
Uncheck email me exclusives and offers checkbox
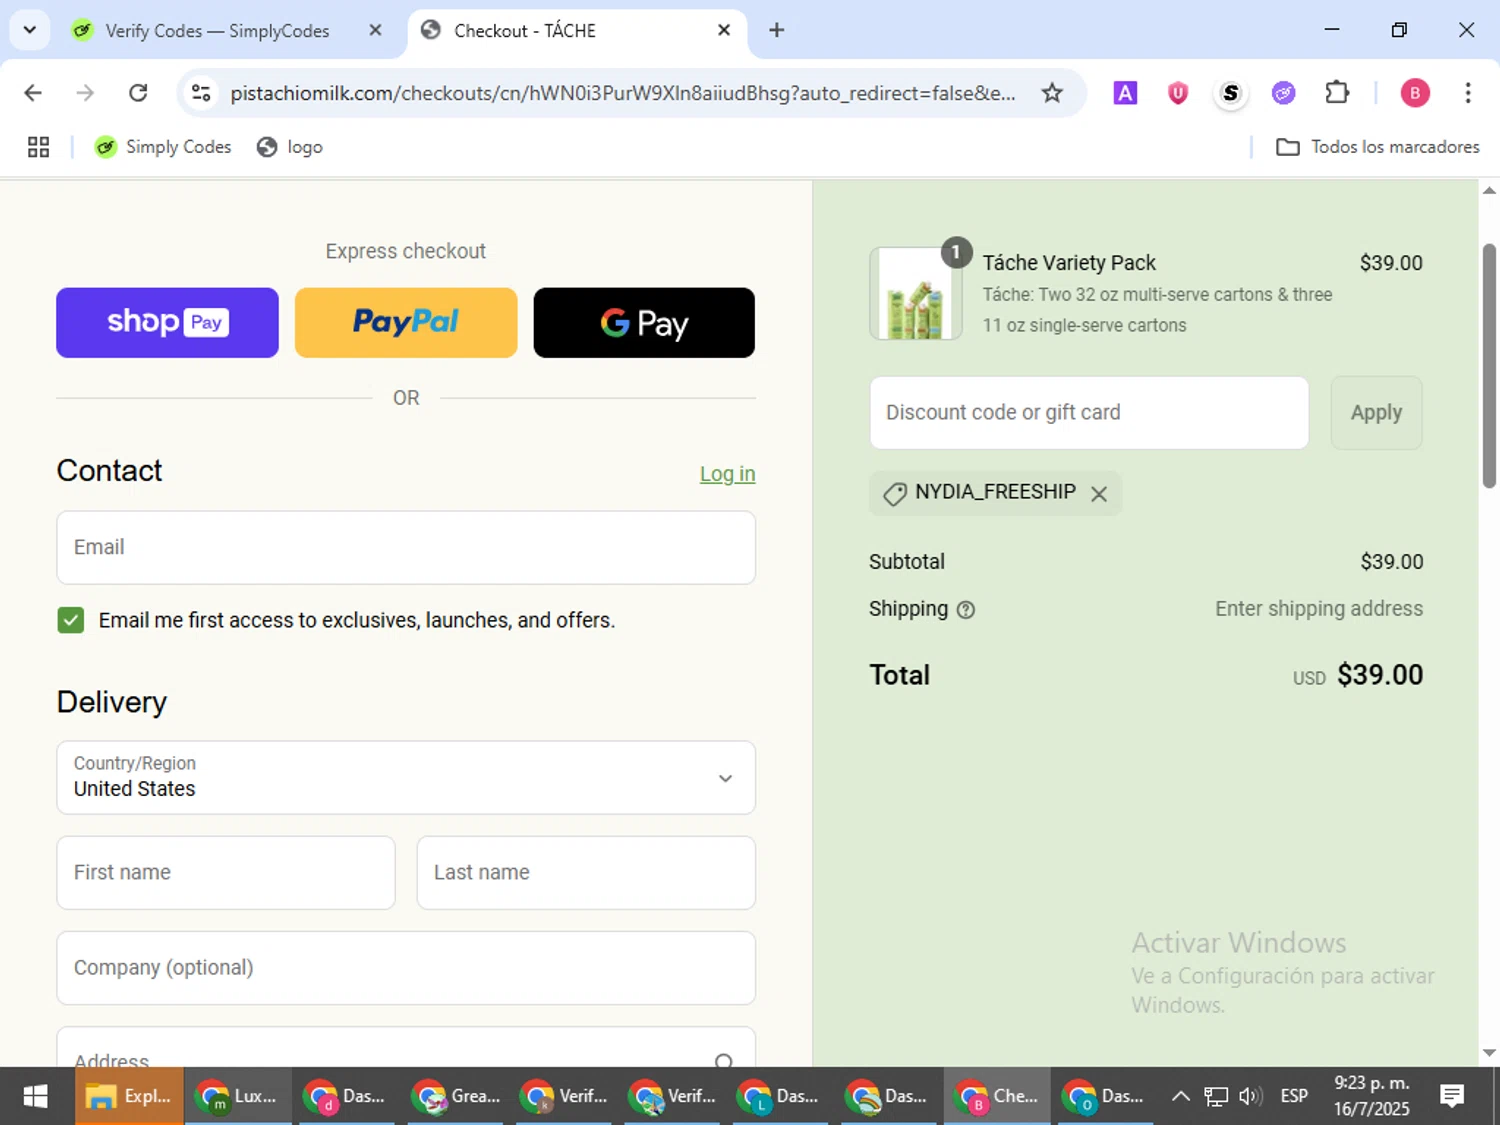[x=71, y=620]
